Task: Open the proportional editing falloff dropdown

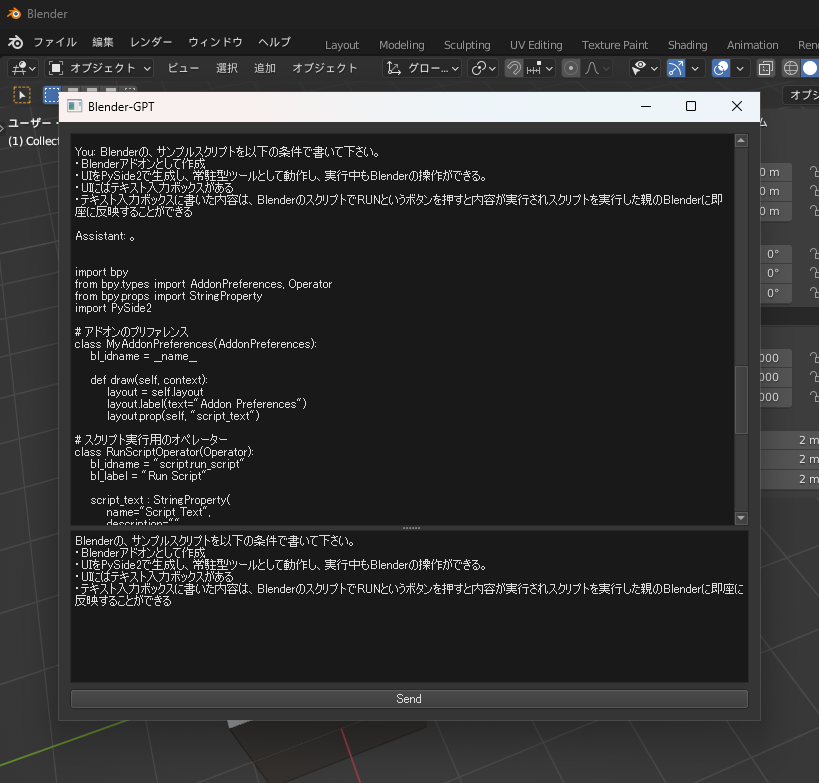Action: click(597, 68)
